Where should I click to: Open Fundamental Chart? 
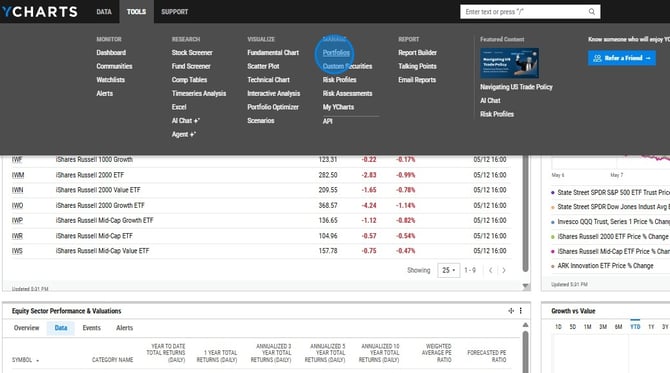tap(273, 53)
